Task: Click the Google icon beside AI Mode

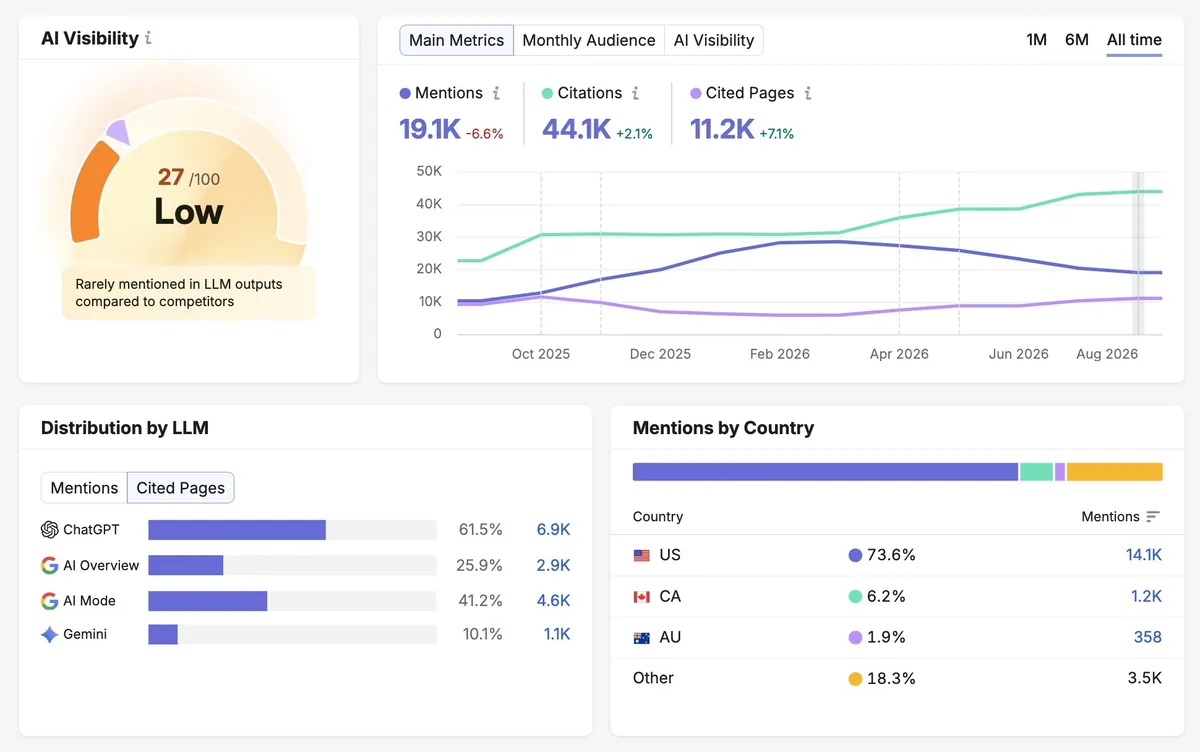Action: click(49, 601)
